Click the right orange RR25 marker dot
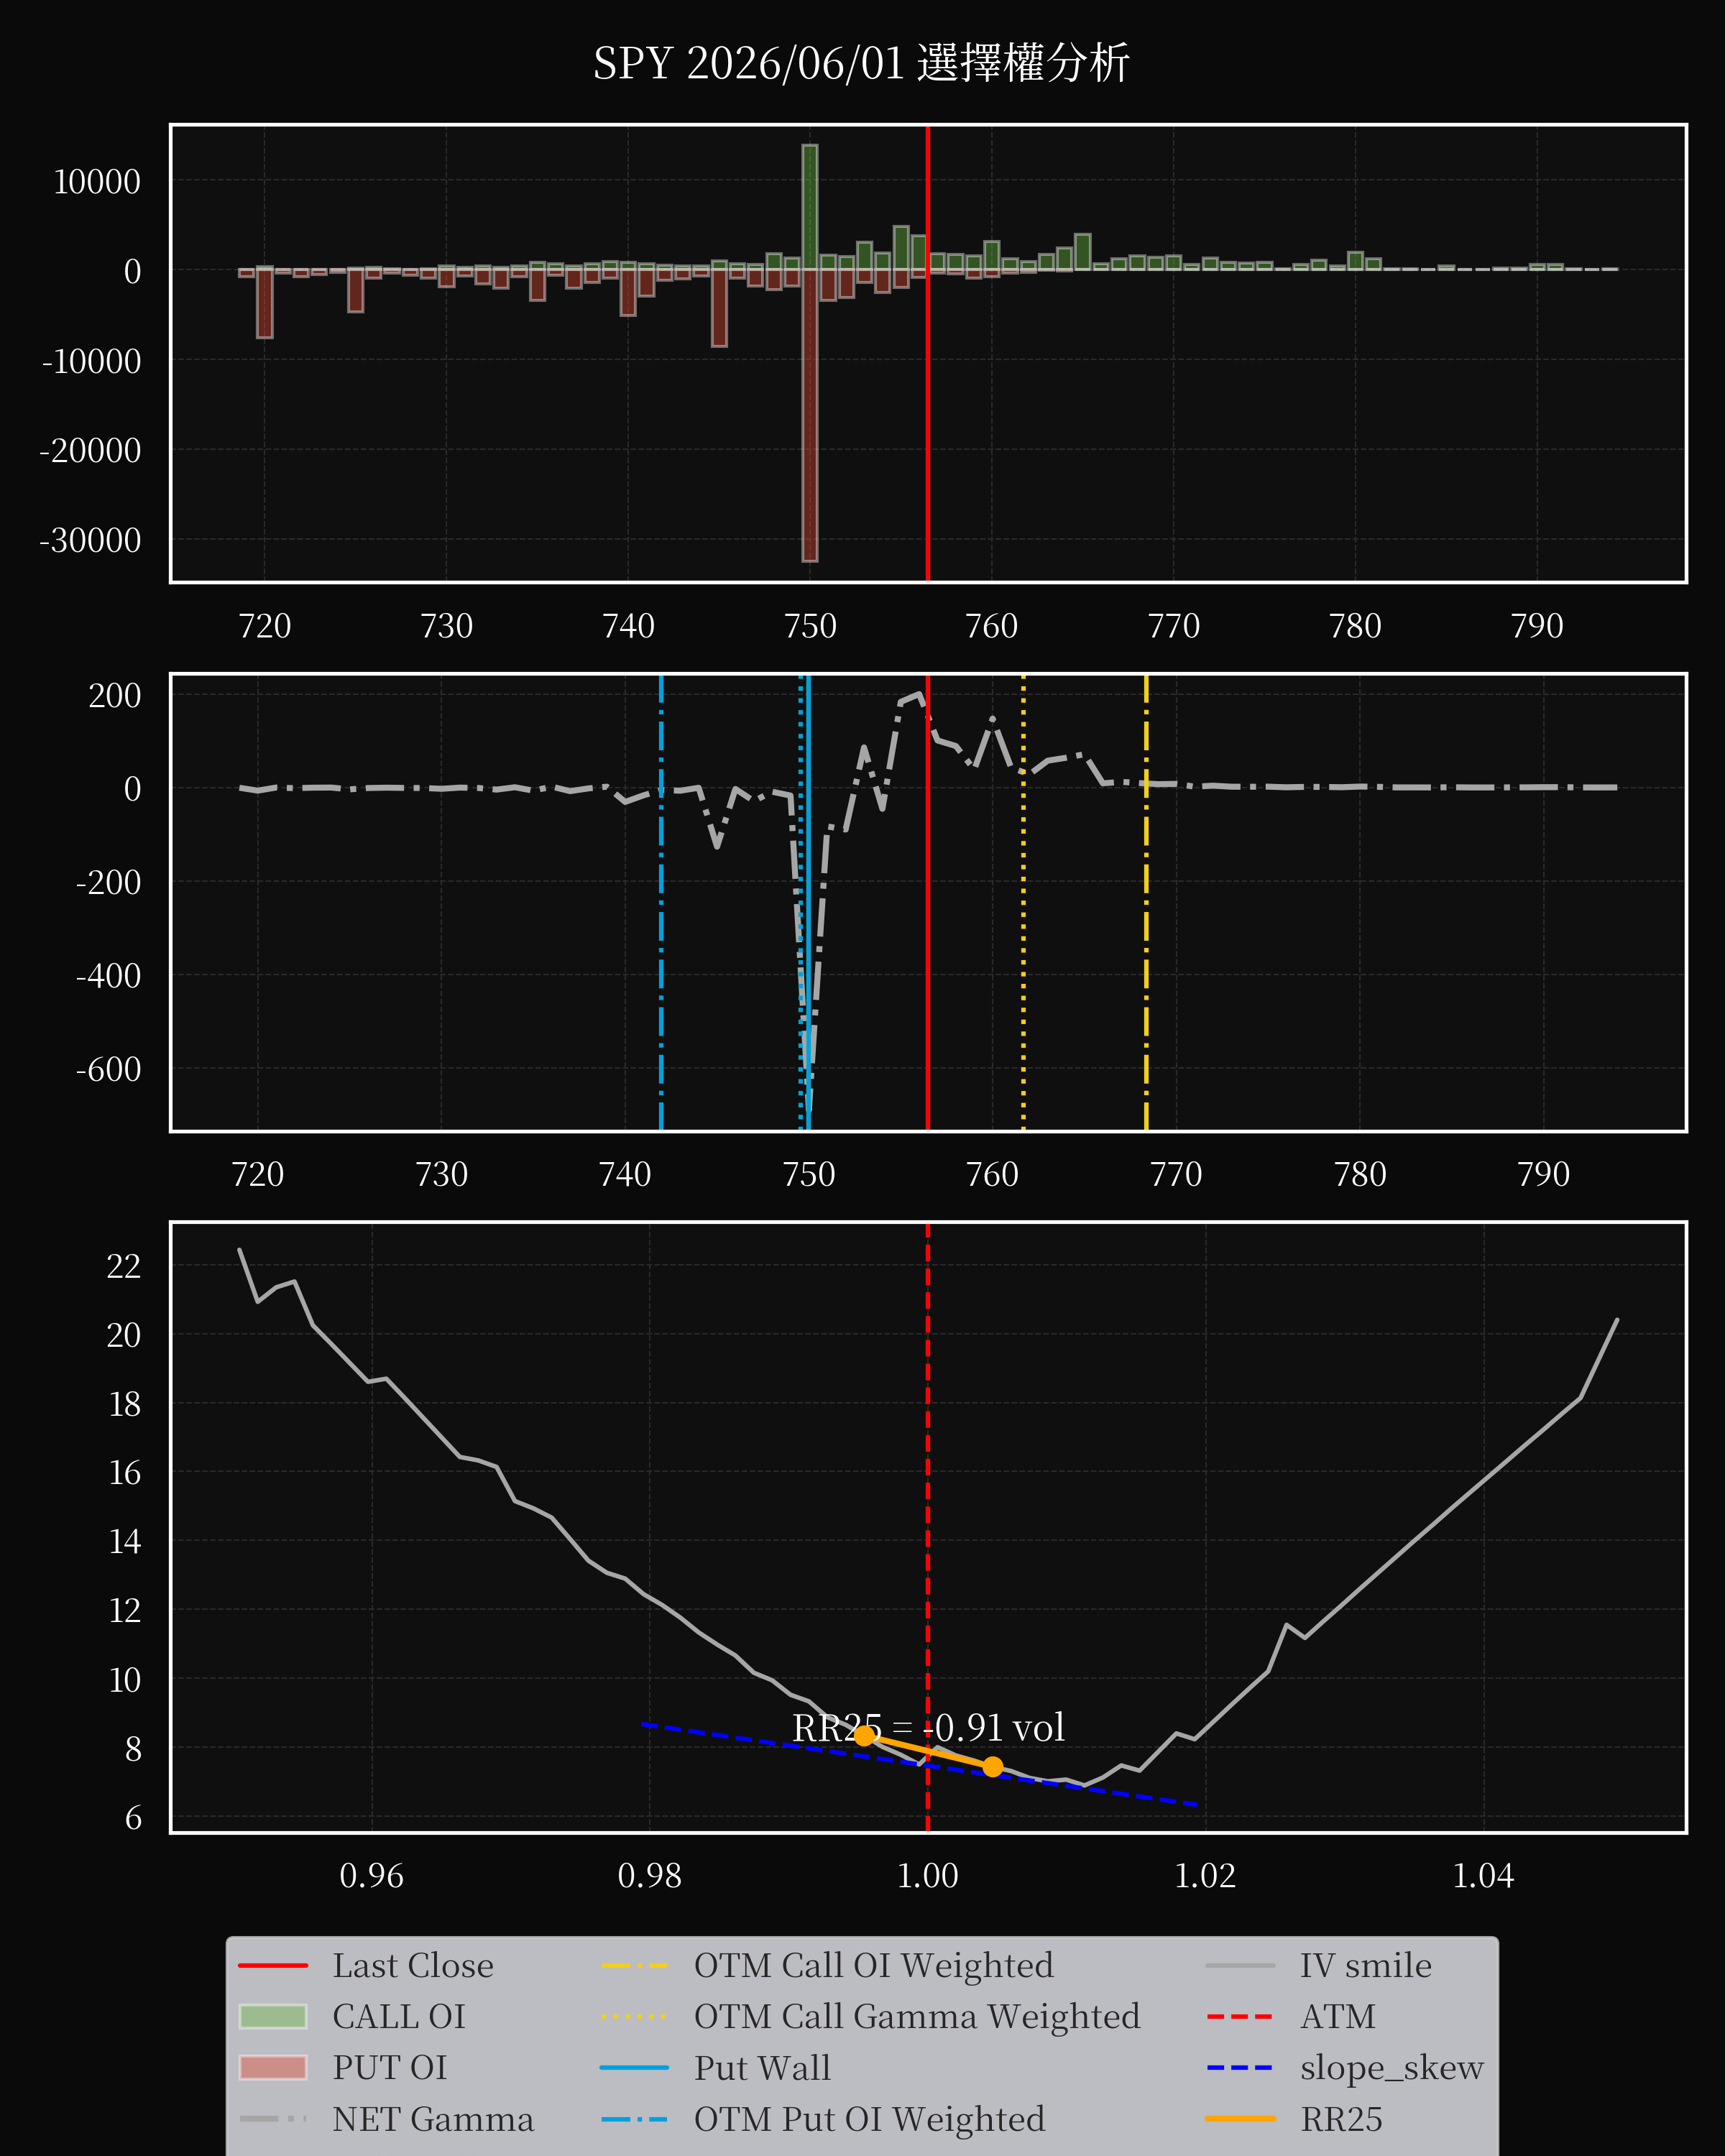1725x2156 pixels. 992,1767
